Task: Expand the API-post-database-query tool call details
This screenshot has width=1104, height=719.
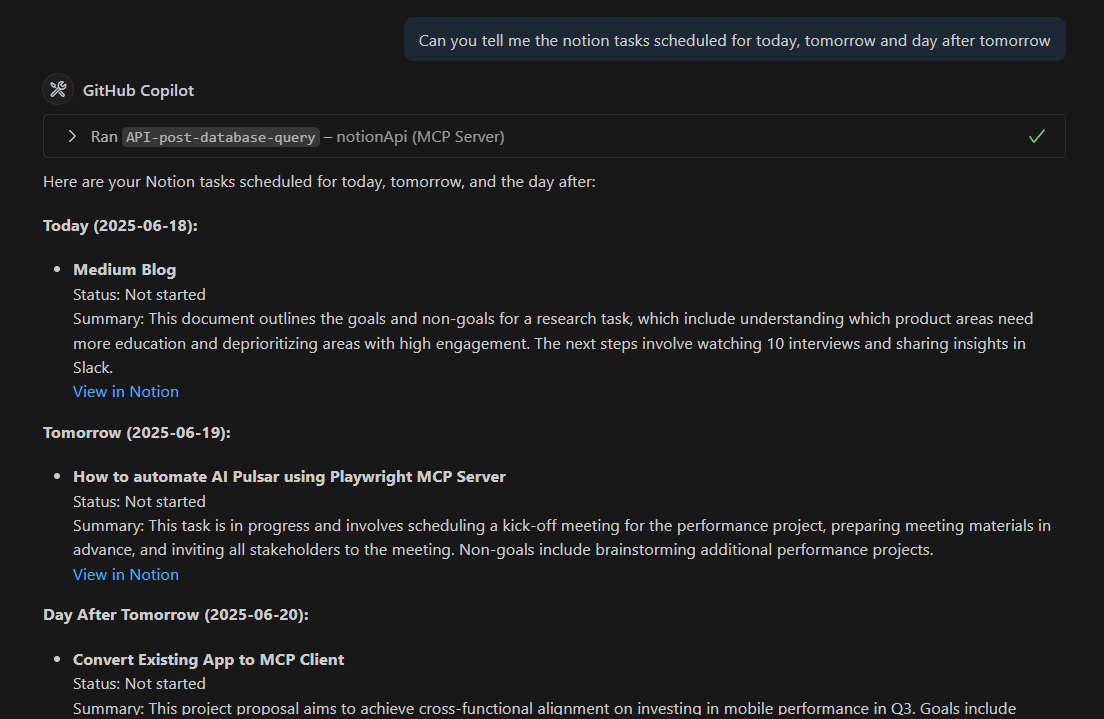Action: click(71, 136)
